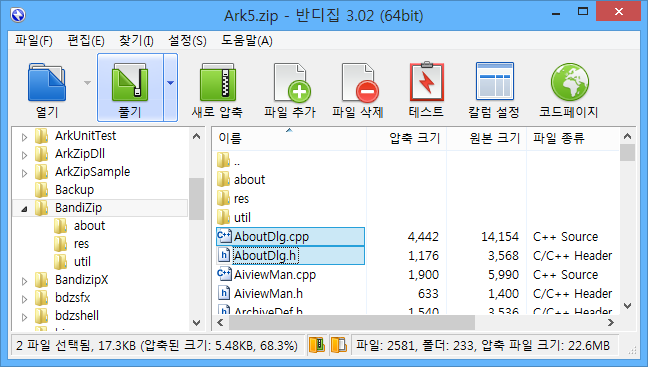The width and height of the screenshot is (648, 367).
Task: Click the 14,154 original size value
Action: (x=500, y=236)
